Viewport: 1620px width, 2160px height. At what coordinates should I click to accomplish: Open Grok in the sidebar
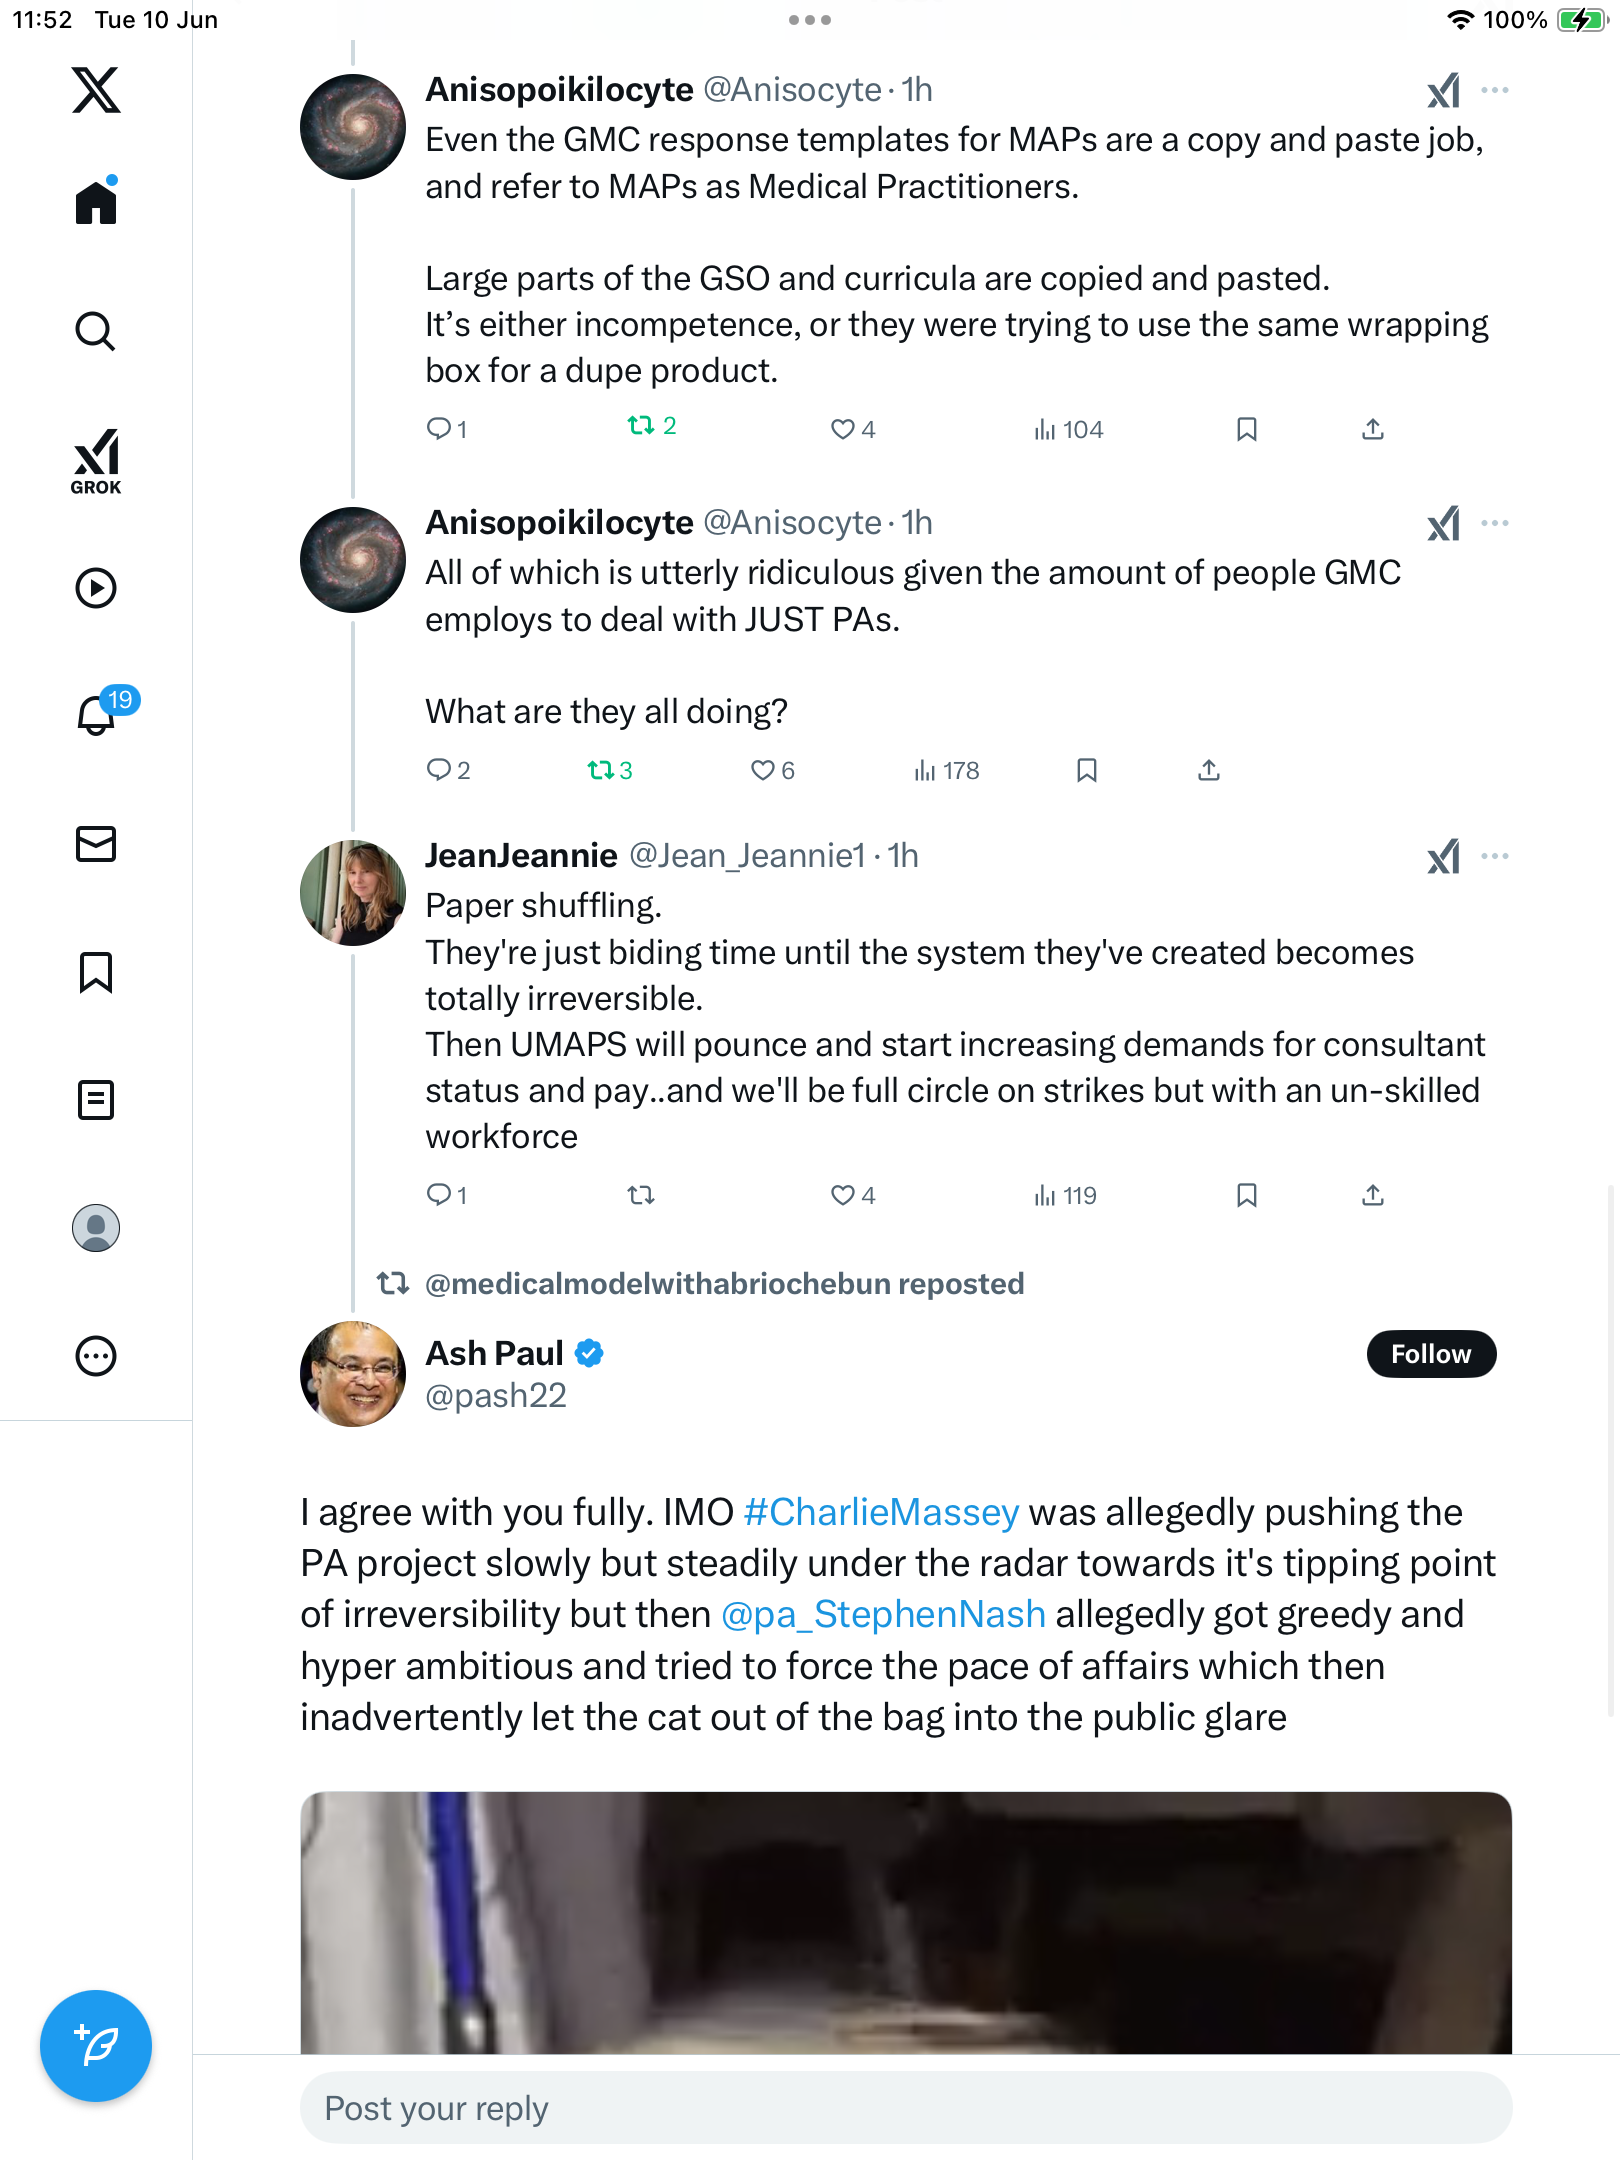[x=96, y=462]
